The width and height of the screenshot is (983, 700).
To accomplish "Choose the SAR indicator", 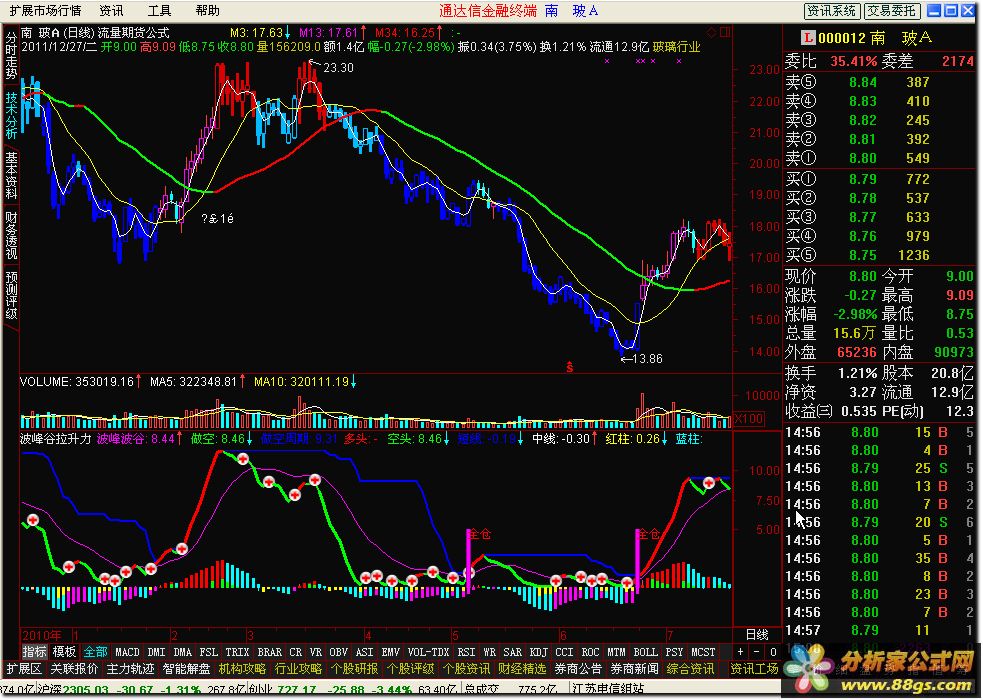I will point(513,652).
